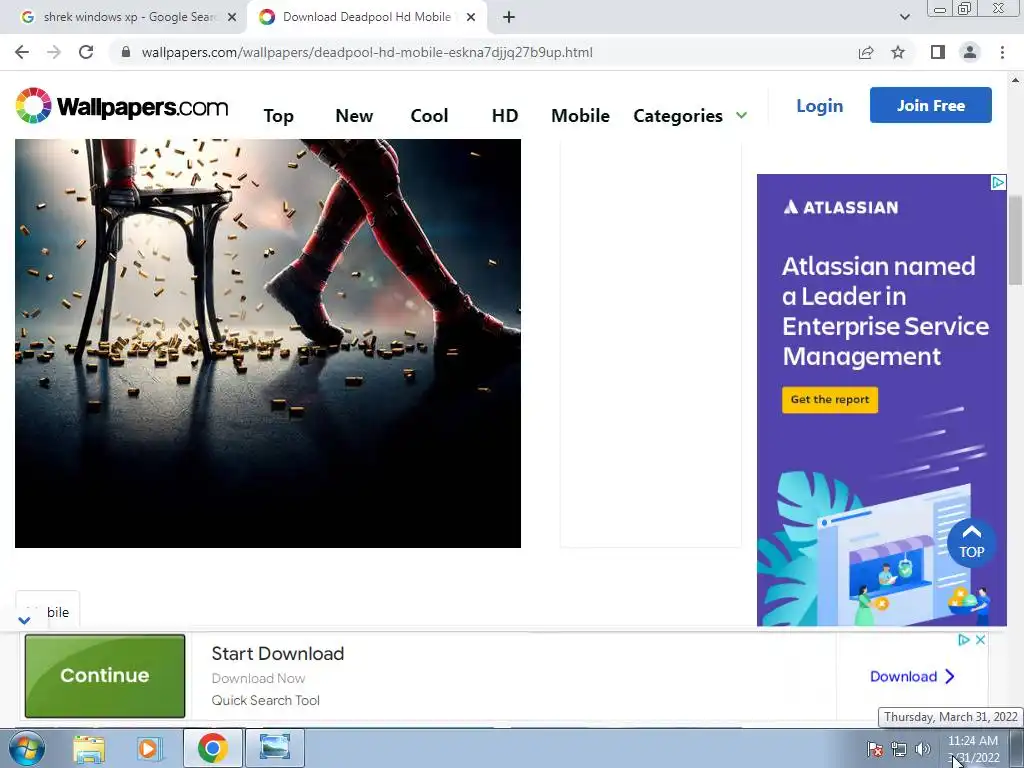Open the Deadpool wallpaper image
Viewport: 1024px width, 768px height.
click(x=268, y=343)
